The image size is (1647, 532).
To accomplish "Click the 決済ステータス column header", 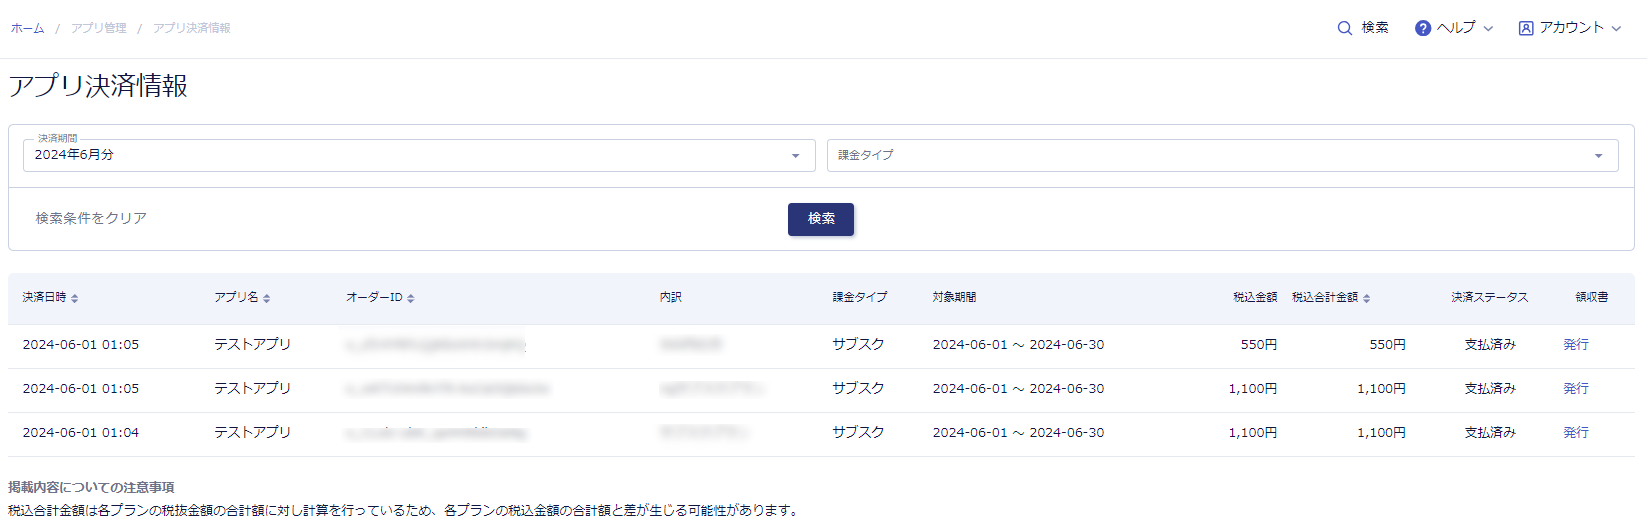I will tap(1490, 297).
